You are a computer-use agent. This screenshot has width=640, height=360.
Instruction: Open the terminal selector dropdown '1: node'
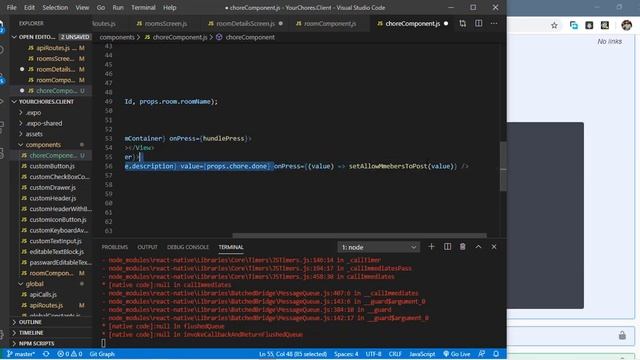click(x=378, y=247)
